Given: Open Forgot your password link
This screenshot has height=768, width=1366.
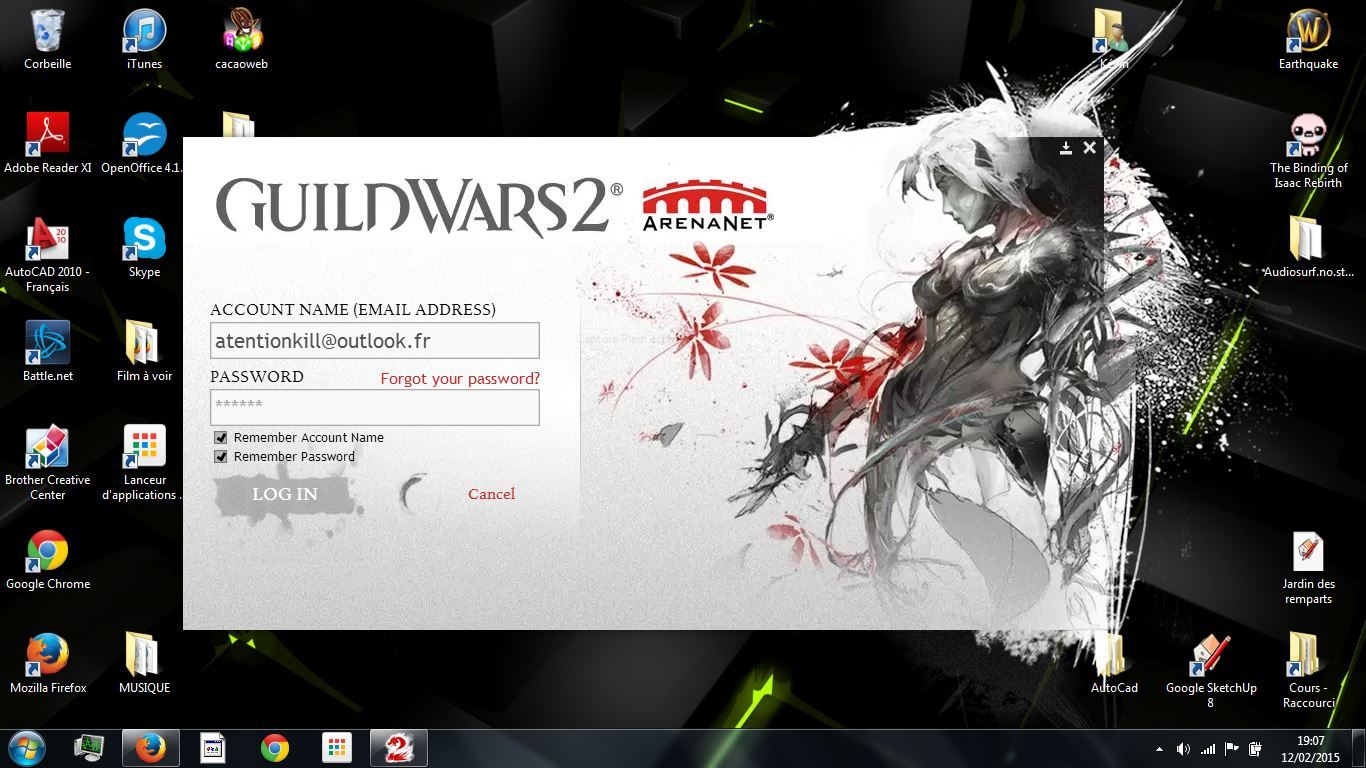Looking at the screenshot, I should click(x=460, y=378).
